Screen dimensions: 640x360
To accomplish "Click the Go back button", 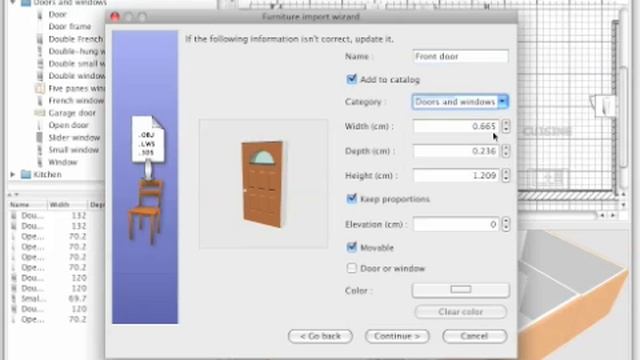I will pos(320,336).
